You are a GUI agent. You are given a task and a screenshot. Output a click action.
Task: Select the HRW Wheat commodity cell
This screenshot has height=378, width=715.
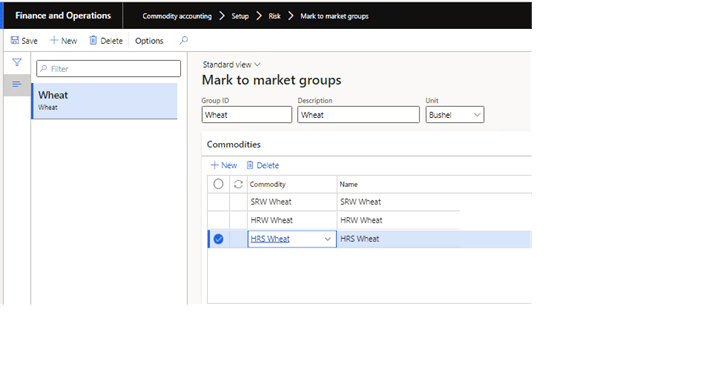292,220
